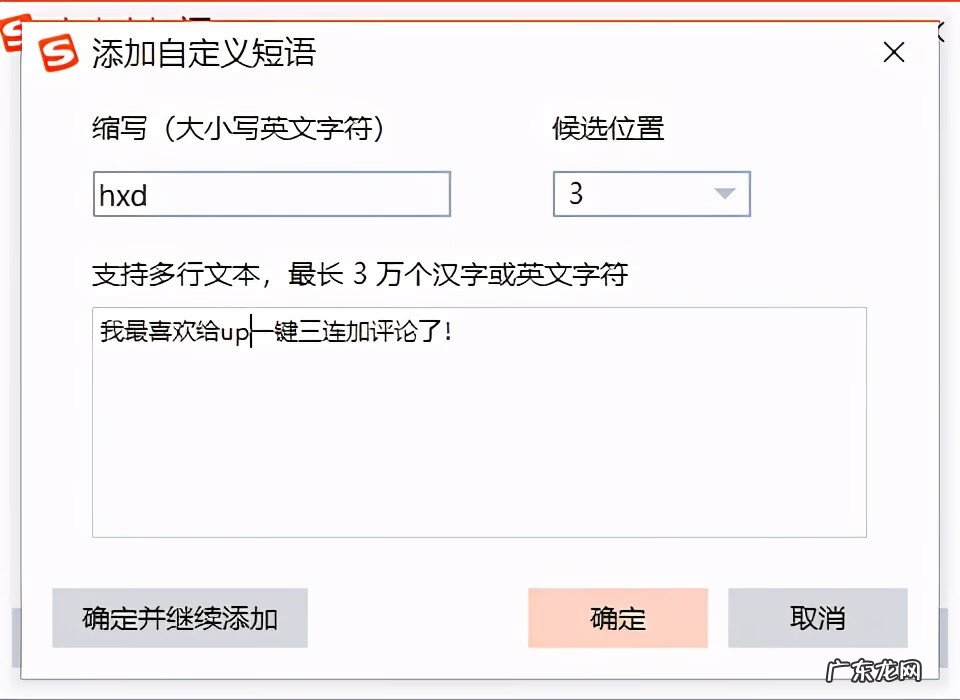This screenshot has height=700, width=960.
Task: Click the abbreviation field containing hxd
Action: click(x=271, y=194)
